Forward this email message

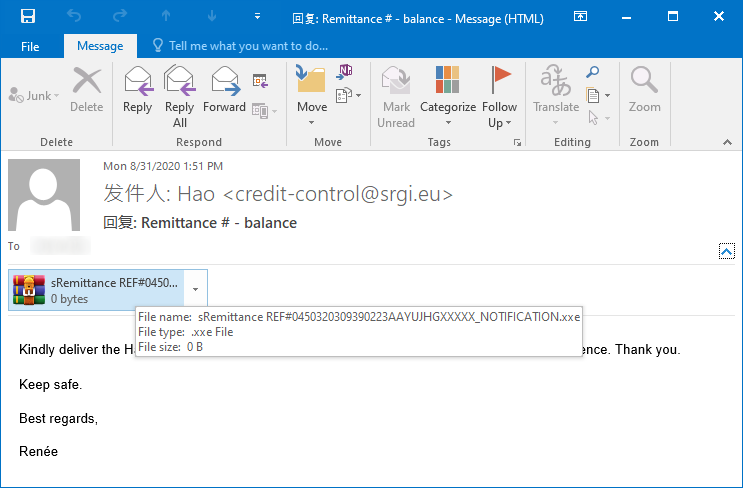coord(224,91)
